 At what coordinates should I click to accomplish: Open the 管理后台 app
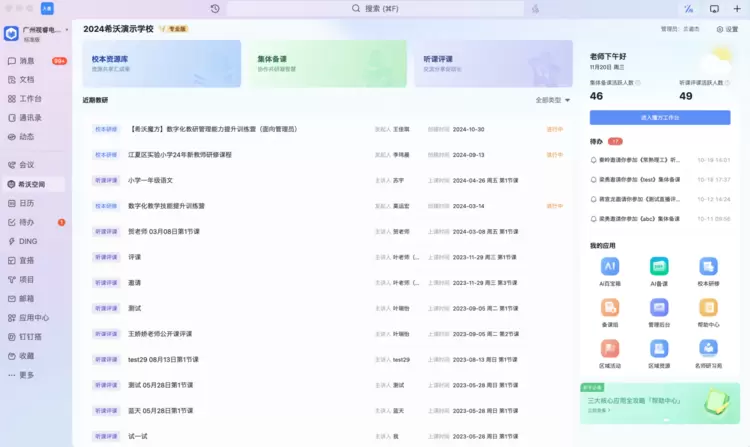(x=659, y=308)
